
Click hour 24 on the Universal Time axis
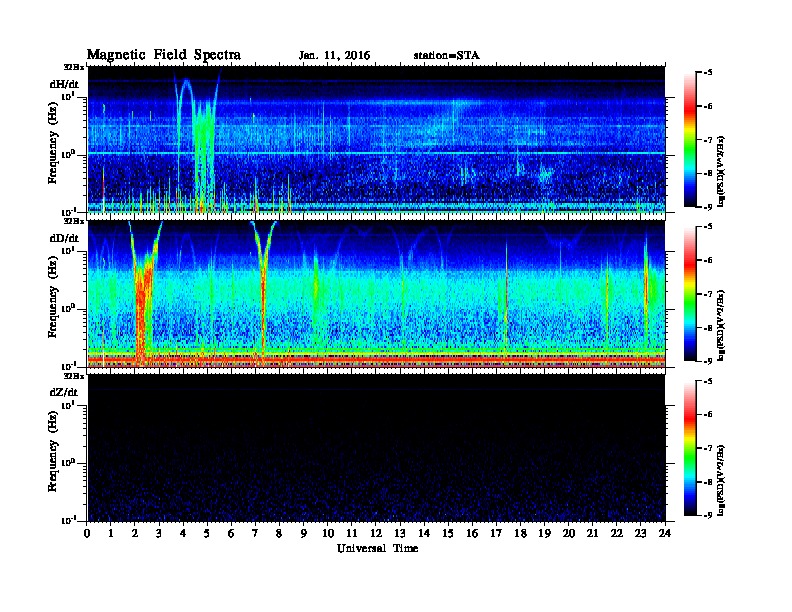point(665,533)
